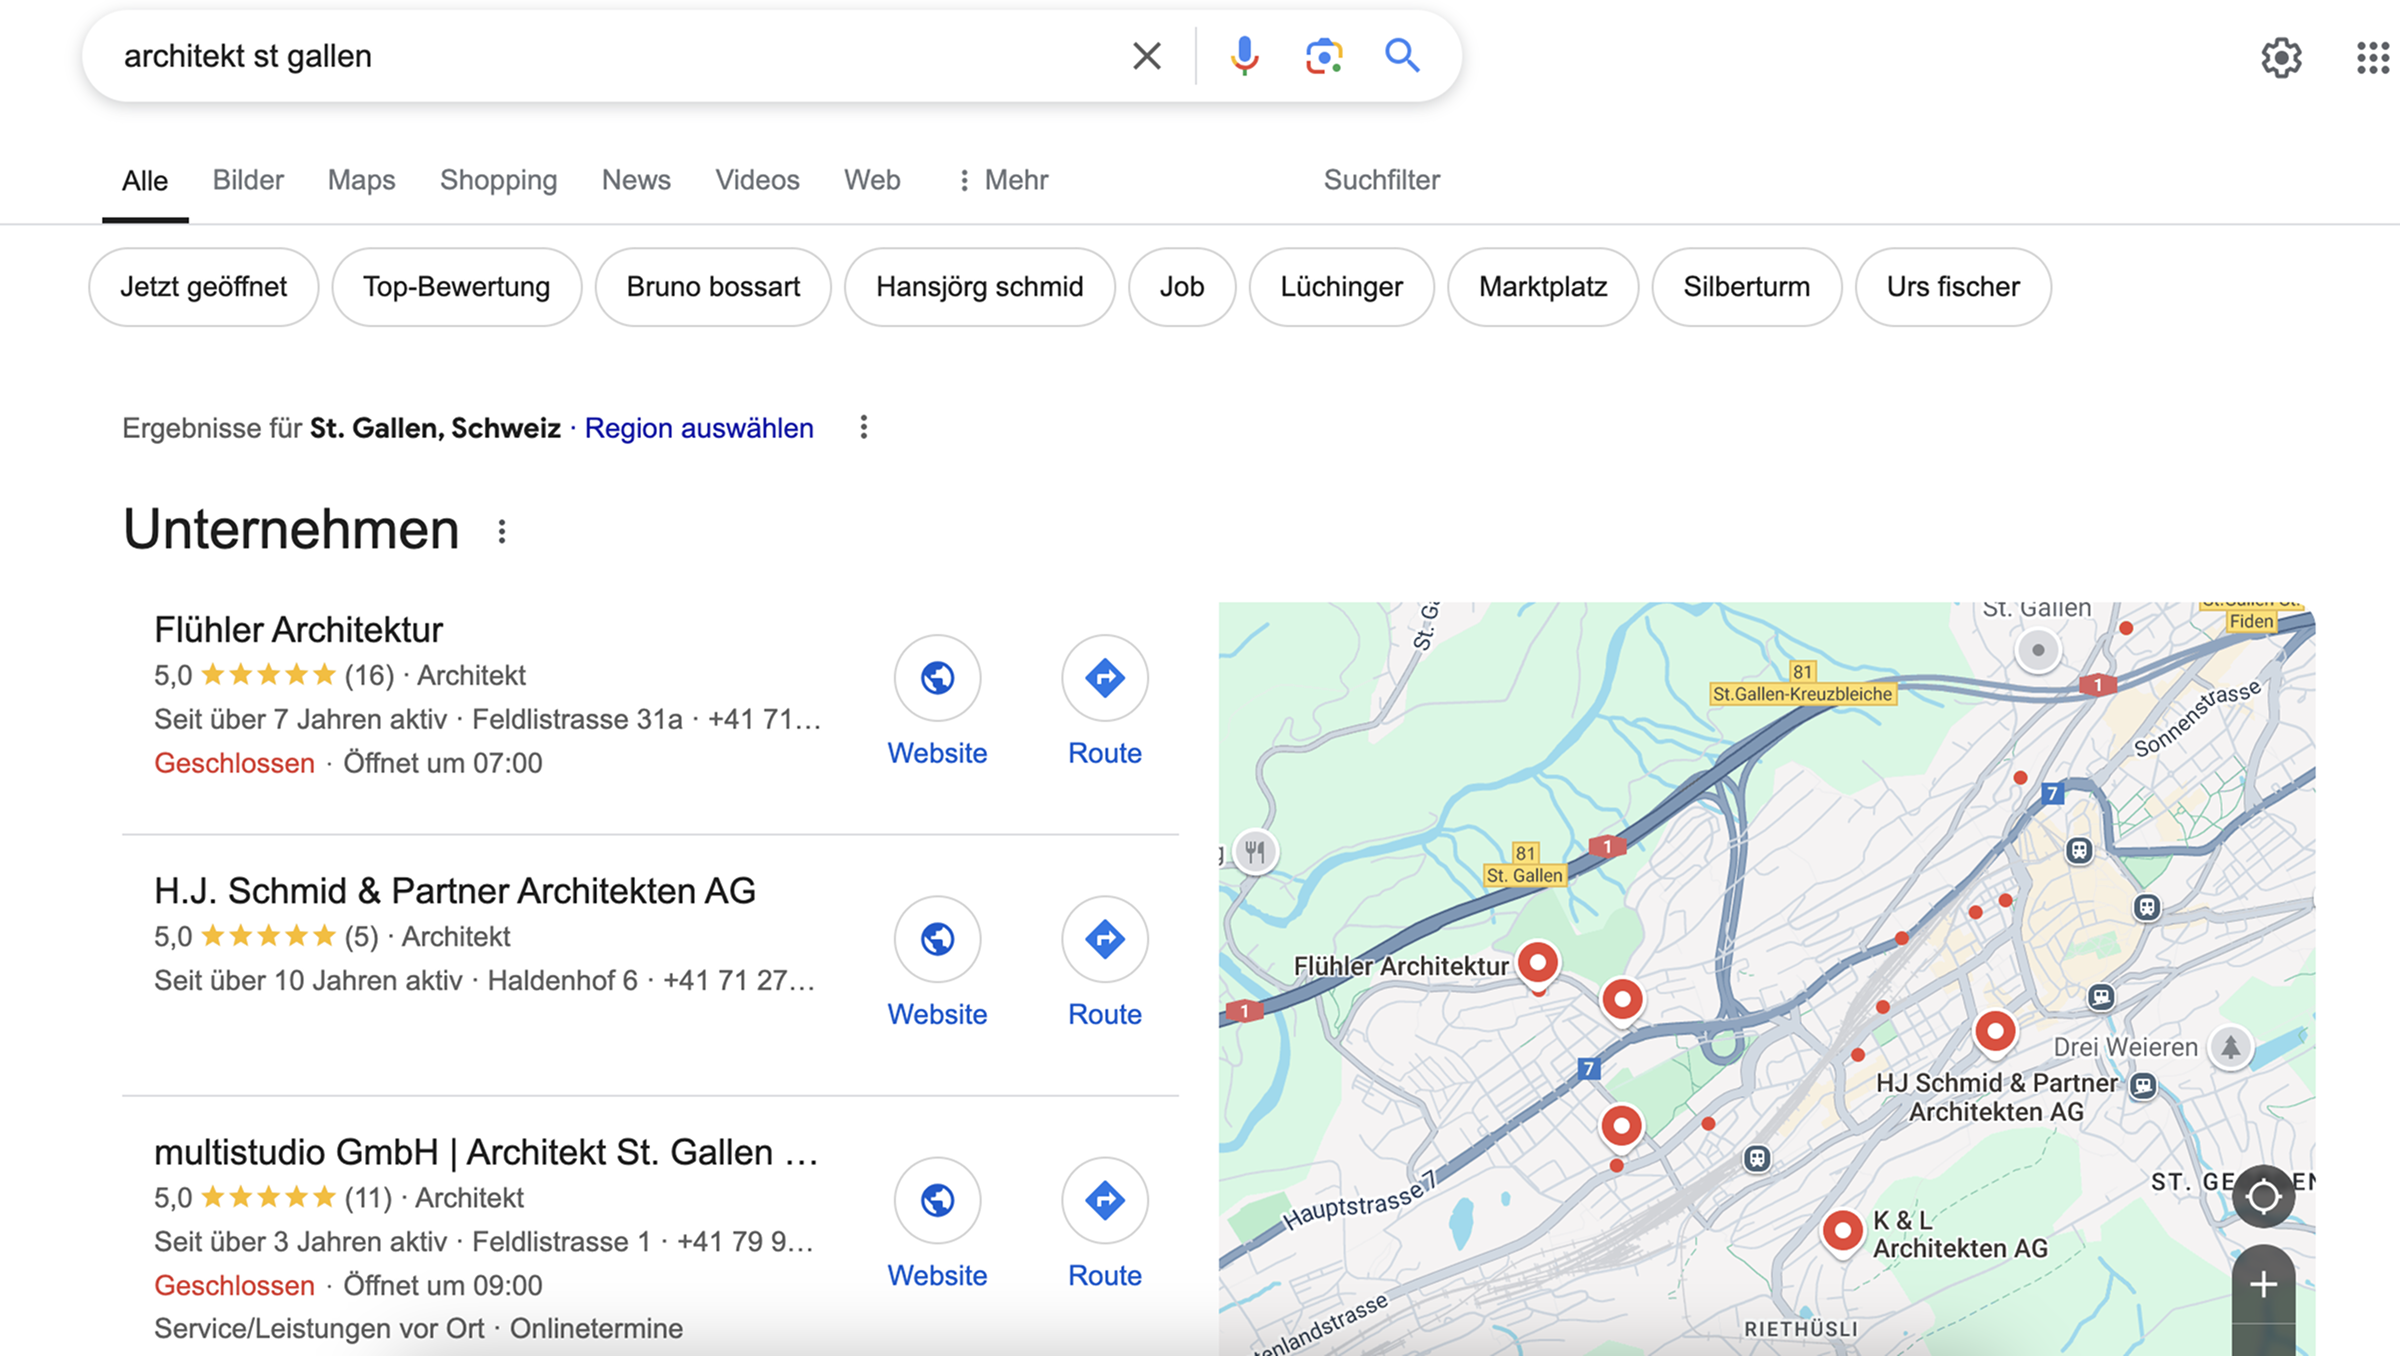Screen dimensions: 2400x1356
Task: Select the Silberturm filter chip
Action: 1746,287
